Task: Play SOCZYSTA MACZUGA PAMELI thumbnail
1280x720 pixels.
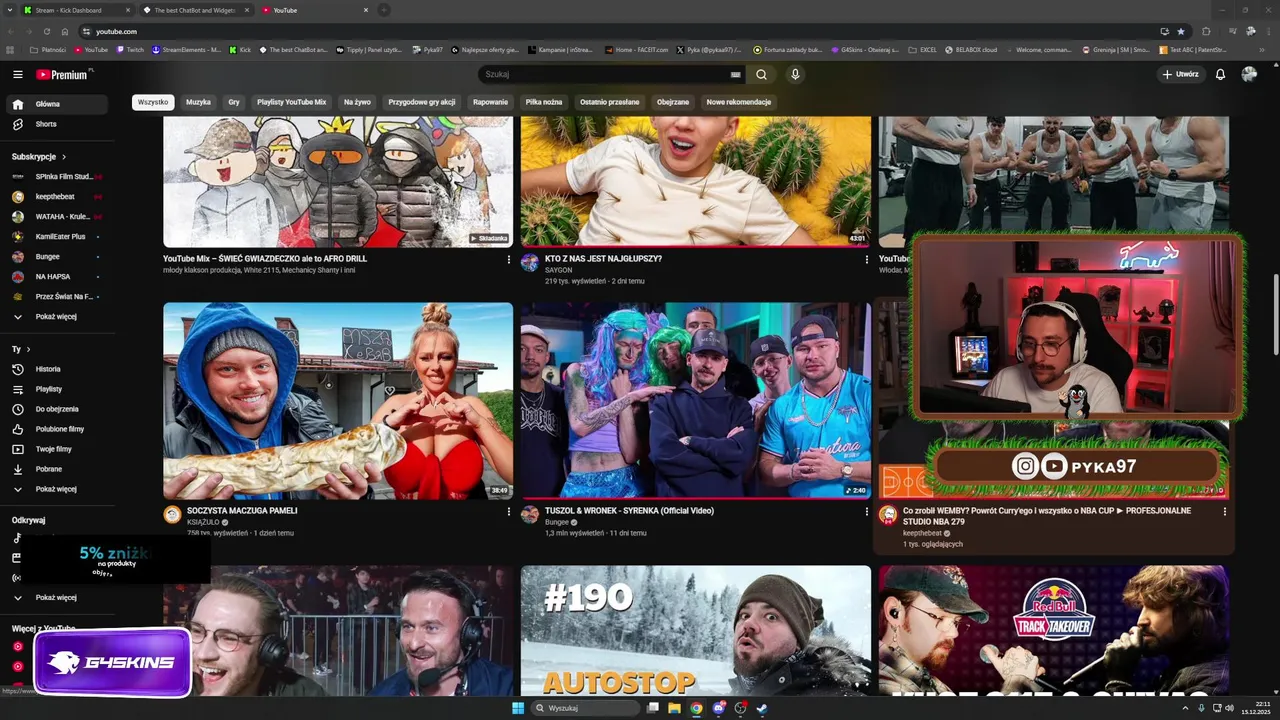Action: pyautogui.click(x=338, y=400)
